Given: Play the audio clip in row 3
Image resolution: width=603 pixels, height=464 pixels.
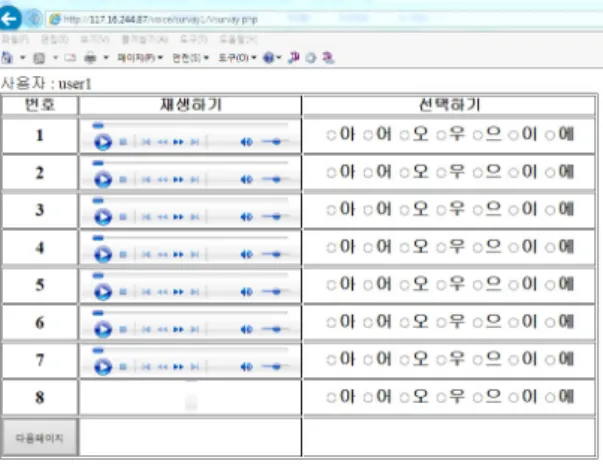Looking at the screenshot, I should (x=103, y=217).
